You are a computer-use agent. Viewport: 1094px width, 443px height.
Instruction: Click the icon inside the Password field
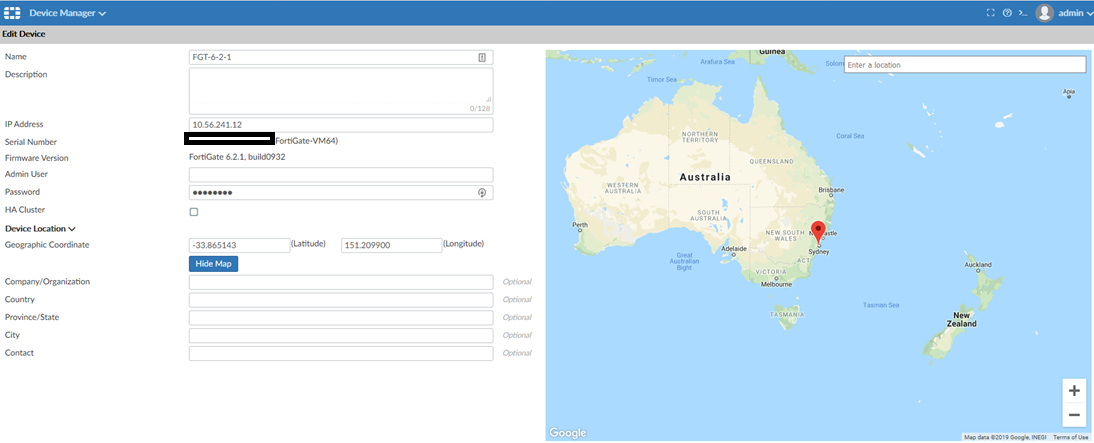482,192
